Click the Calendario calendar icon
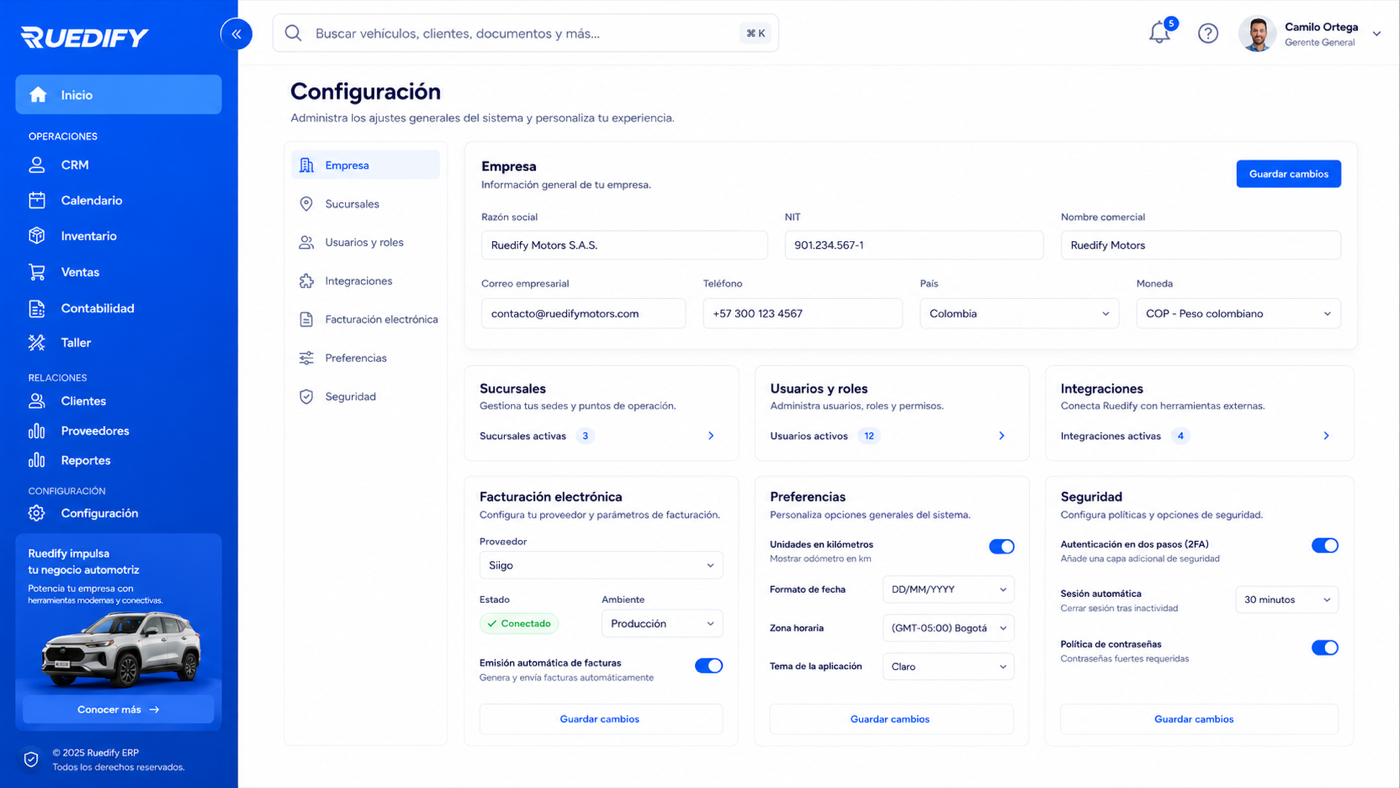The height and width of the screenshot is (788, 1400). click(x=37, y=200)
